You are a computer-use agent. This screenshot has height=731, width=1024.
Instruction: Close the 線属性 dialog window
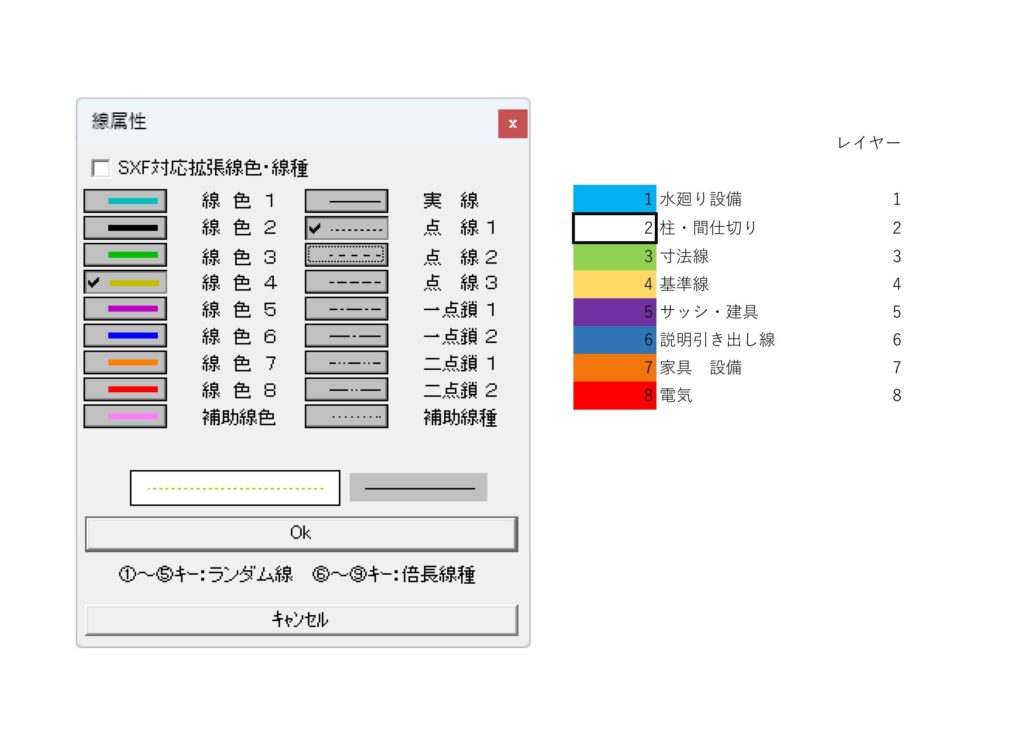512,124
